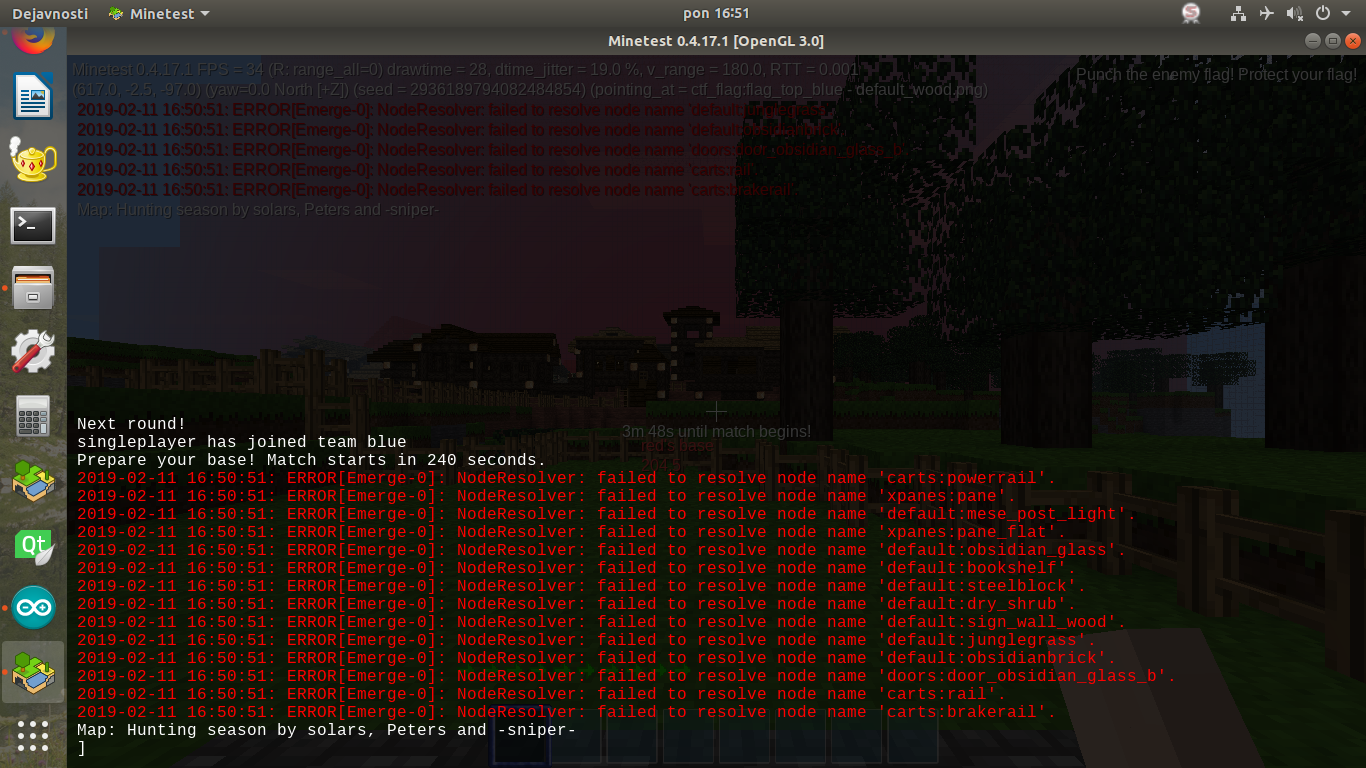The image size is (1366, 768).
Task: Maximize the Minetest window
Action: click(1332, 41)
